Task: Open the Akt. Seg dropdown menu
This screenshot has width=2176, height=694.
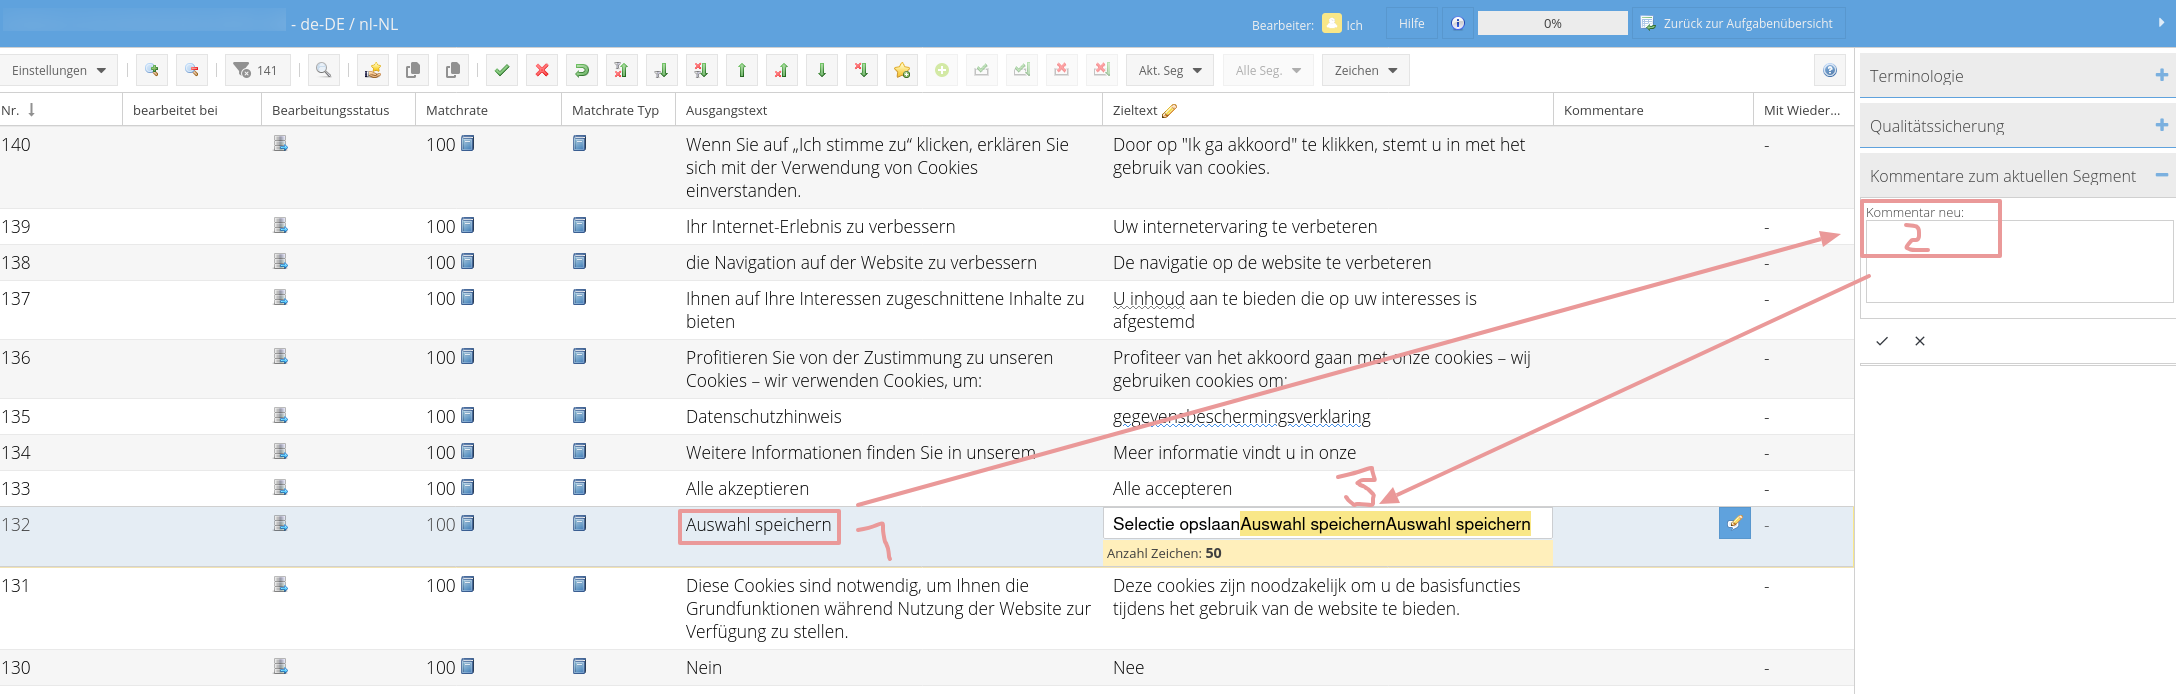Action: click(x=1169, y=70)
